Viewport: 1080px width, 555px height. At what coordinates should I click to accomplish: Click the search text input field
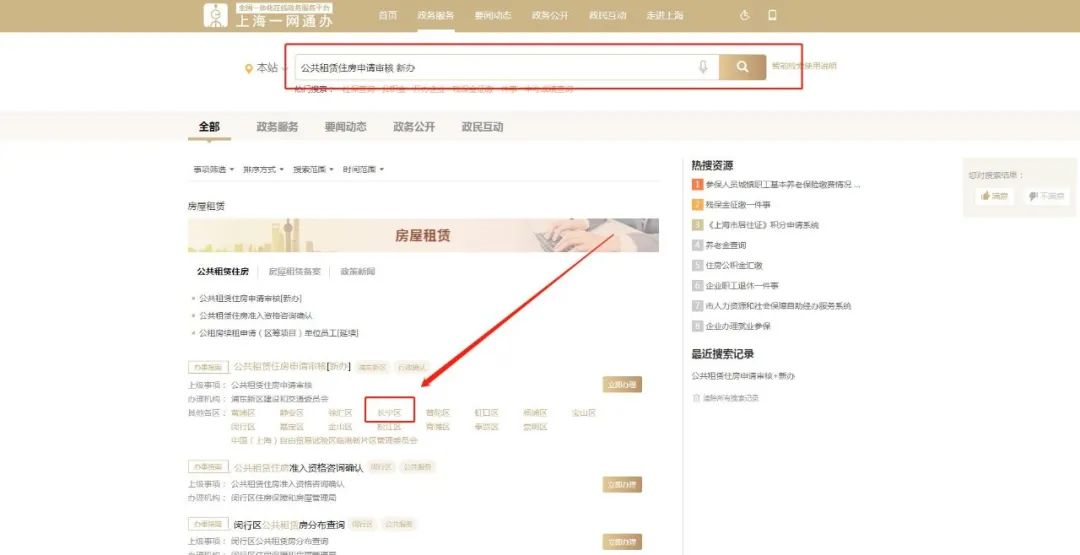pos(490,67)
